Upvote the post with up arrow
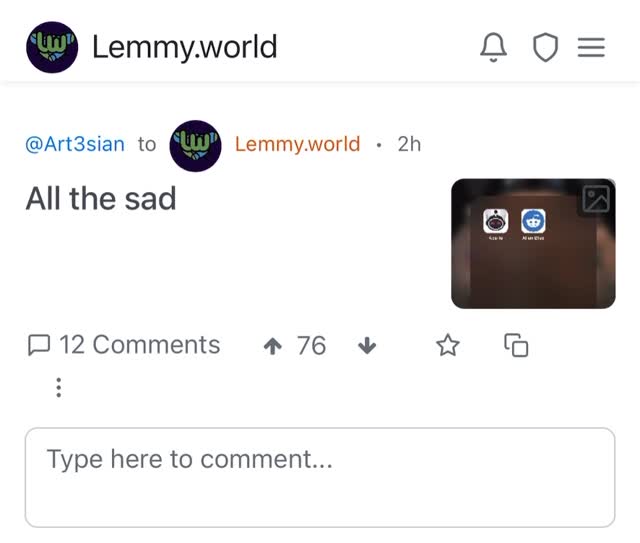The width and height of the screenshot is (640, 543). point(273,346)
